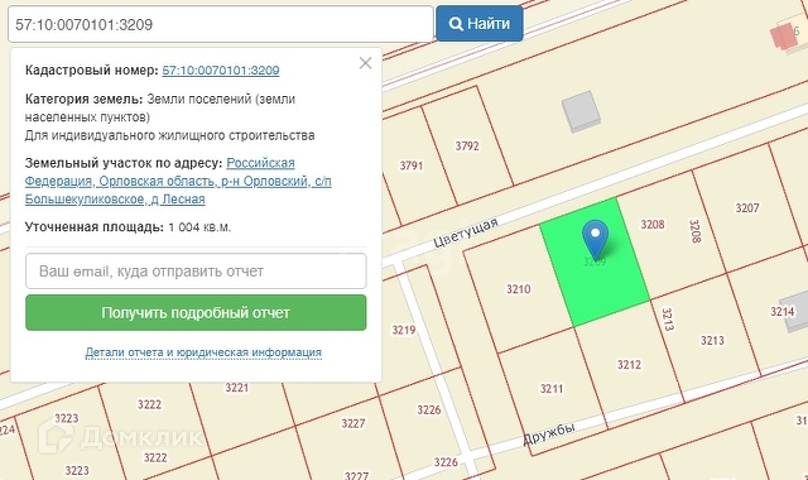Click Получить подробный отчет button
The image size is (808, 480).
coord(196,312)
